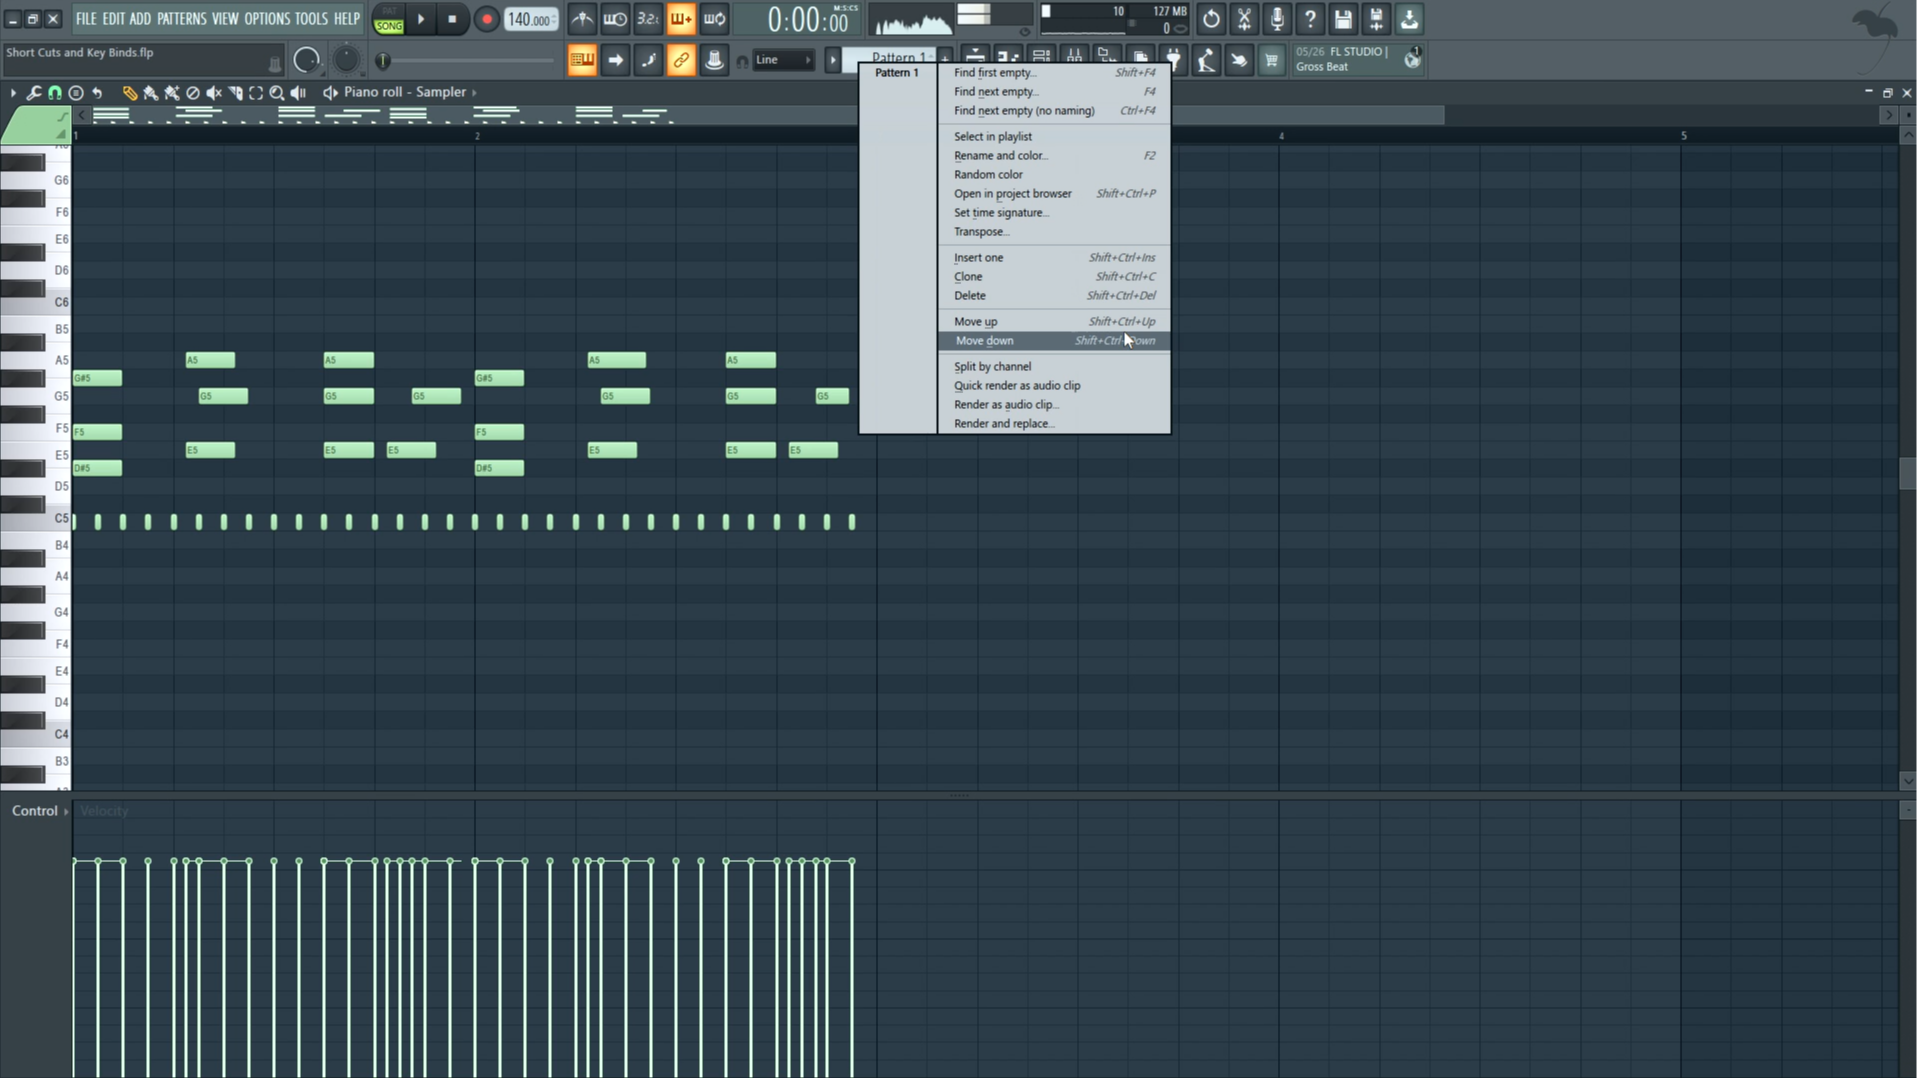Click the red record button
This screenshot has width=1917, height=1078.
click(x=486, y=19)
